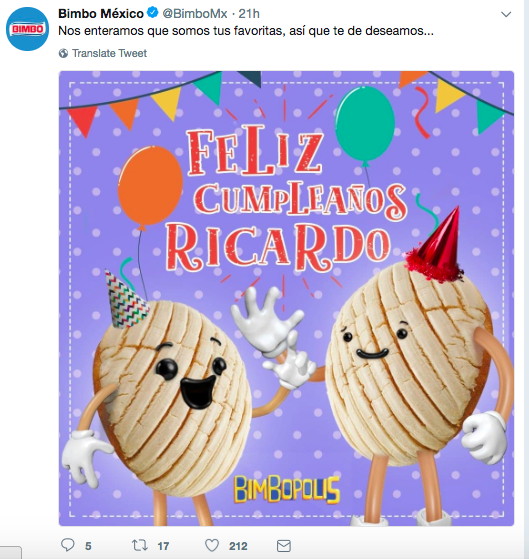Screen dimensions: 529x559
Task: Send tweet via envelope message icon
Action: 284,546
